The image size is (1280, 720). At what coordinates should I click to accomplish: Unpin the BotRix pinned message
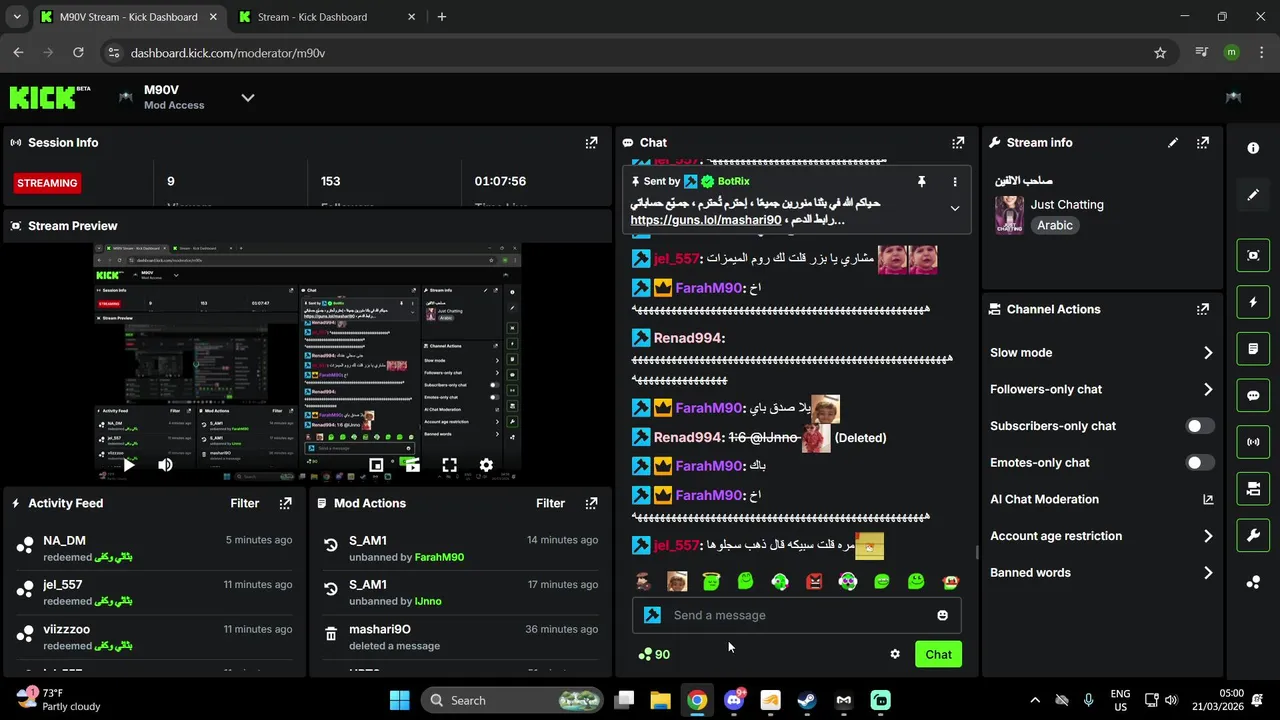tap(921, 182)
